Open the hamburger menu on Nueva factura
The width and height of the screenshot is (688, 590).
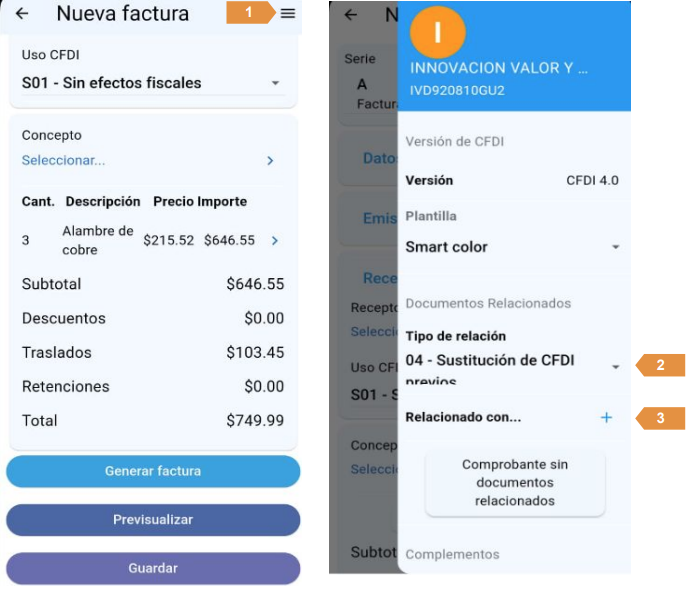(288, 14)
